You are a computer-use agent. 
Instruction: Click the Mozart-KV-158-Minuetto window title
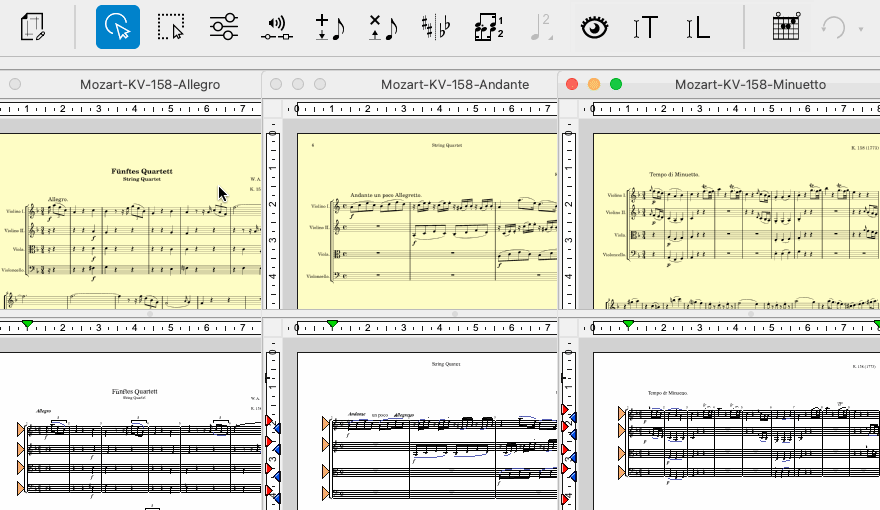point(750,85)
